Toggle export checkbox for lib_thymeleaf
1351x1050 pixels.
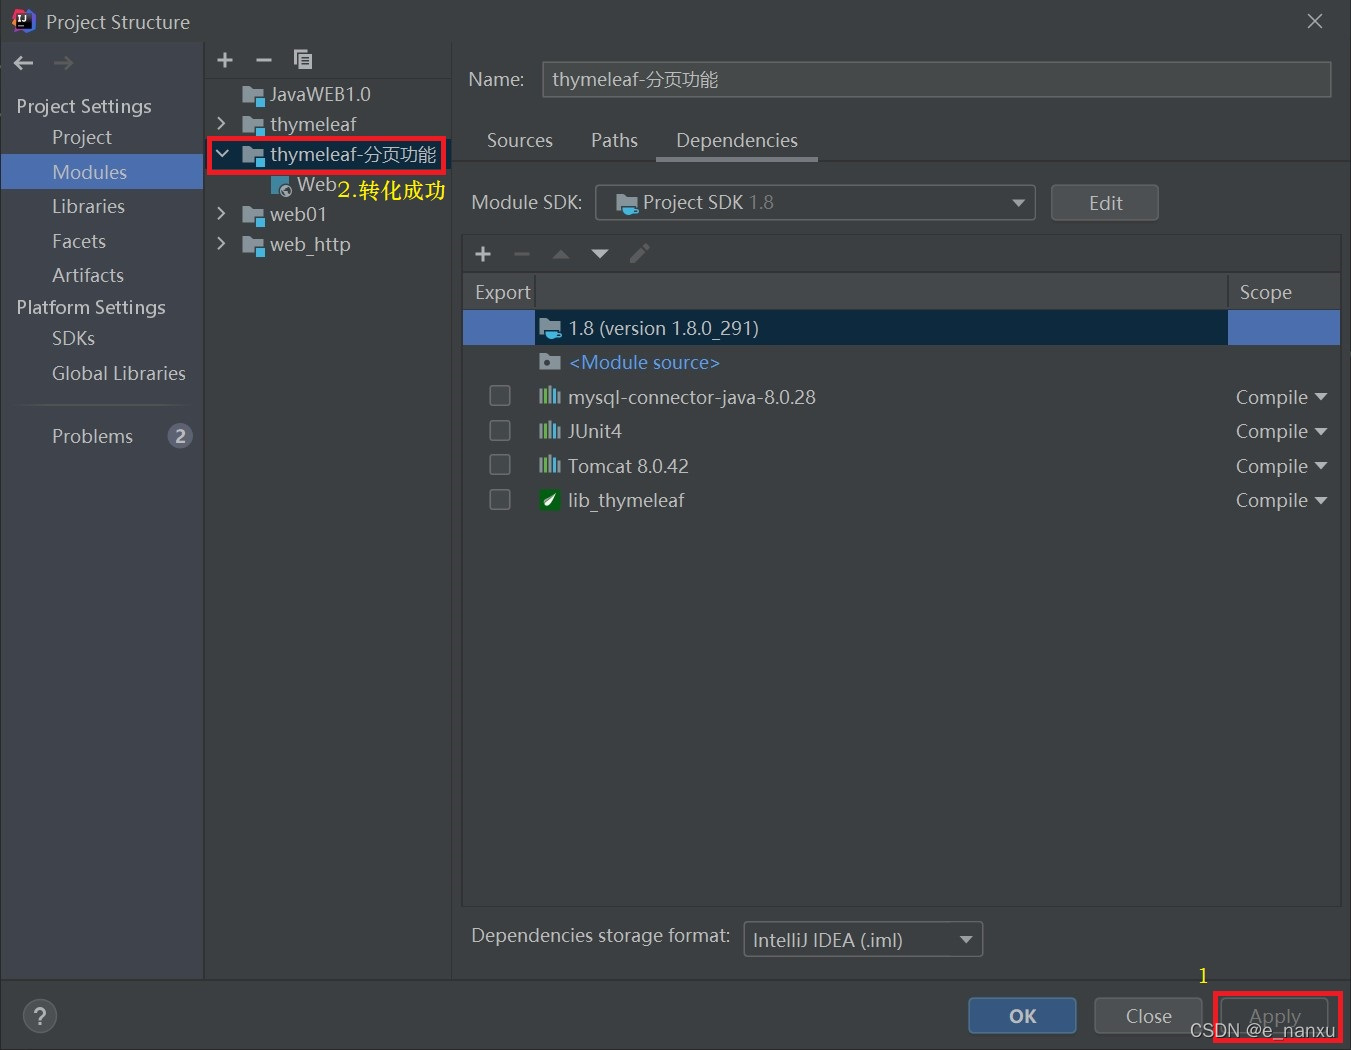click(500, 499)
